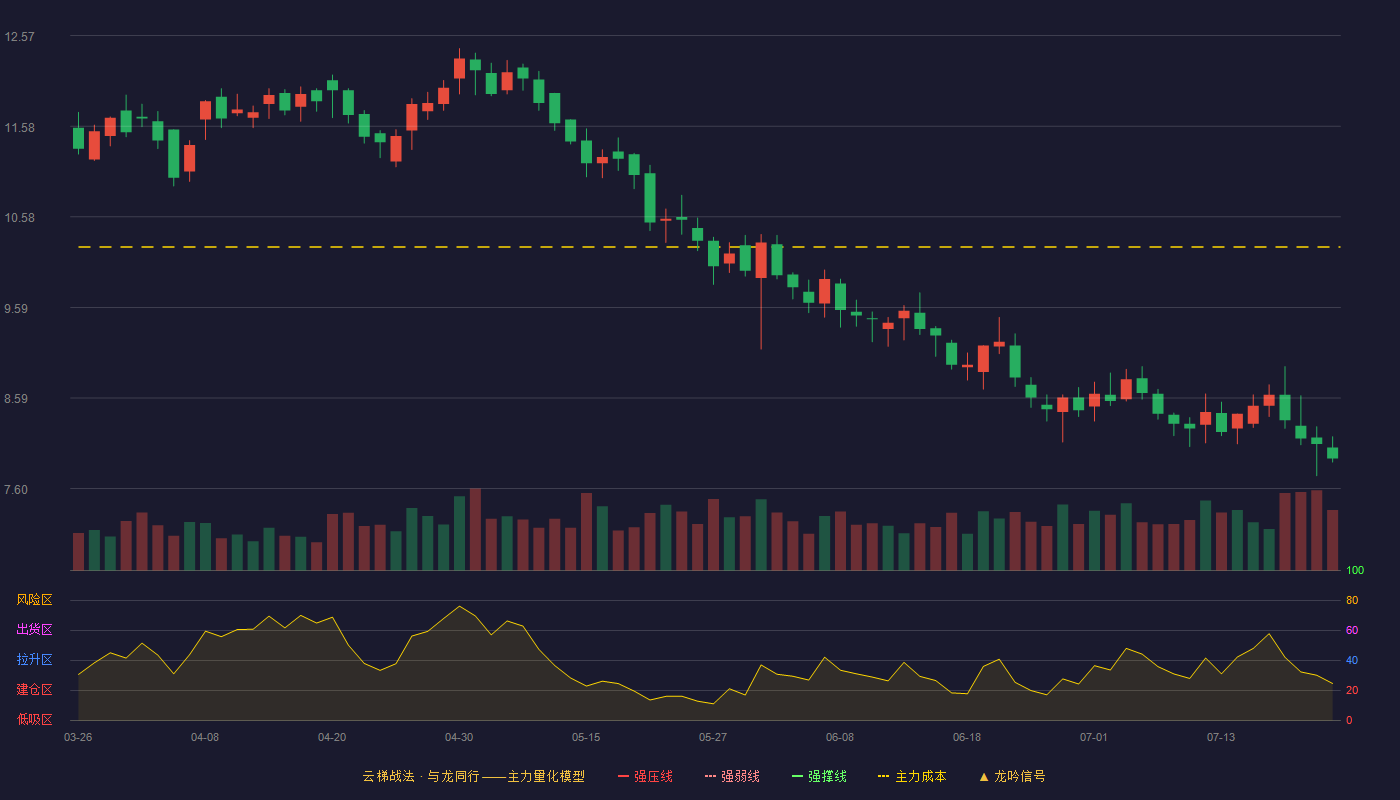
Task: Toggle the 强弱线 legend entry
Action: pos(732,776)
